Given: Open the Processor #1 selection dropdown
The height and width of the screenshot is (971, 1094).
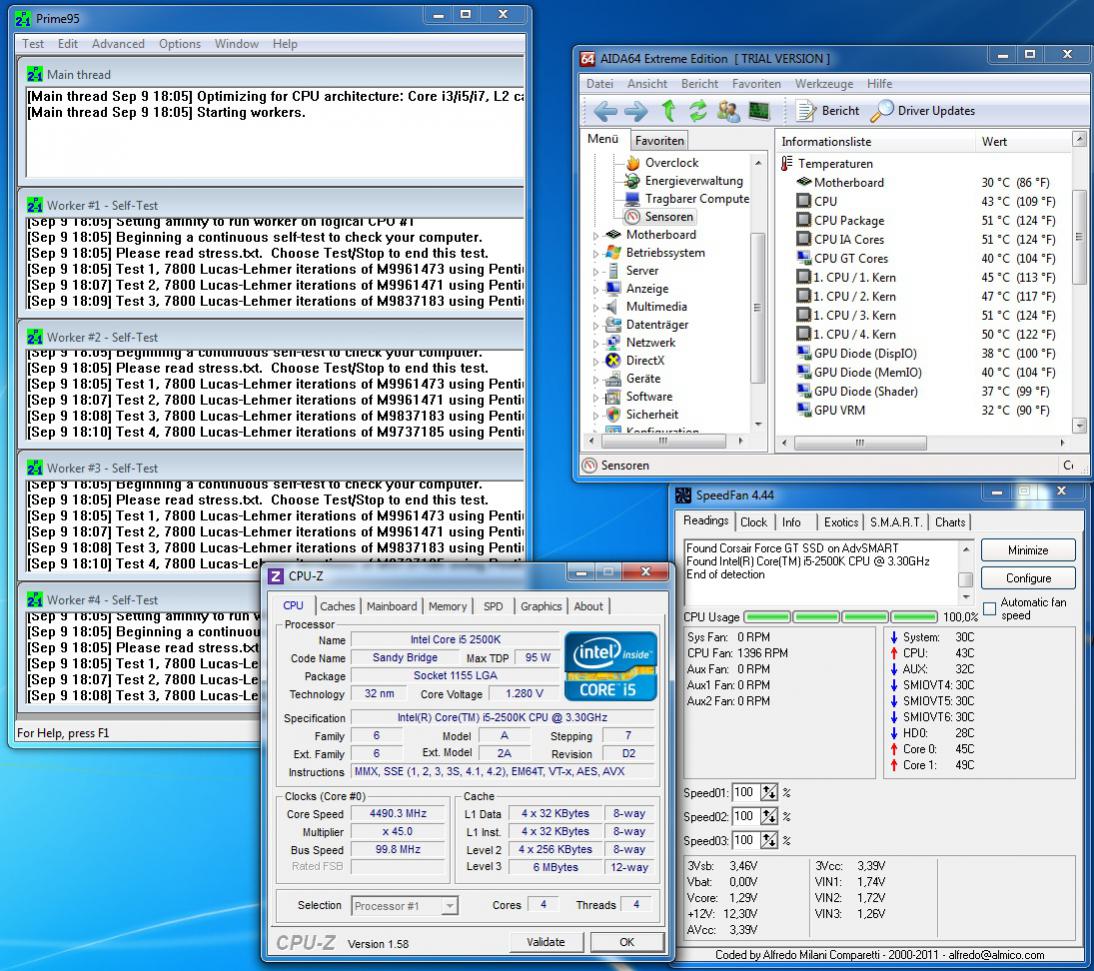Looking at the screenshot, I should (x=449, y=906).
